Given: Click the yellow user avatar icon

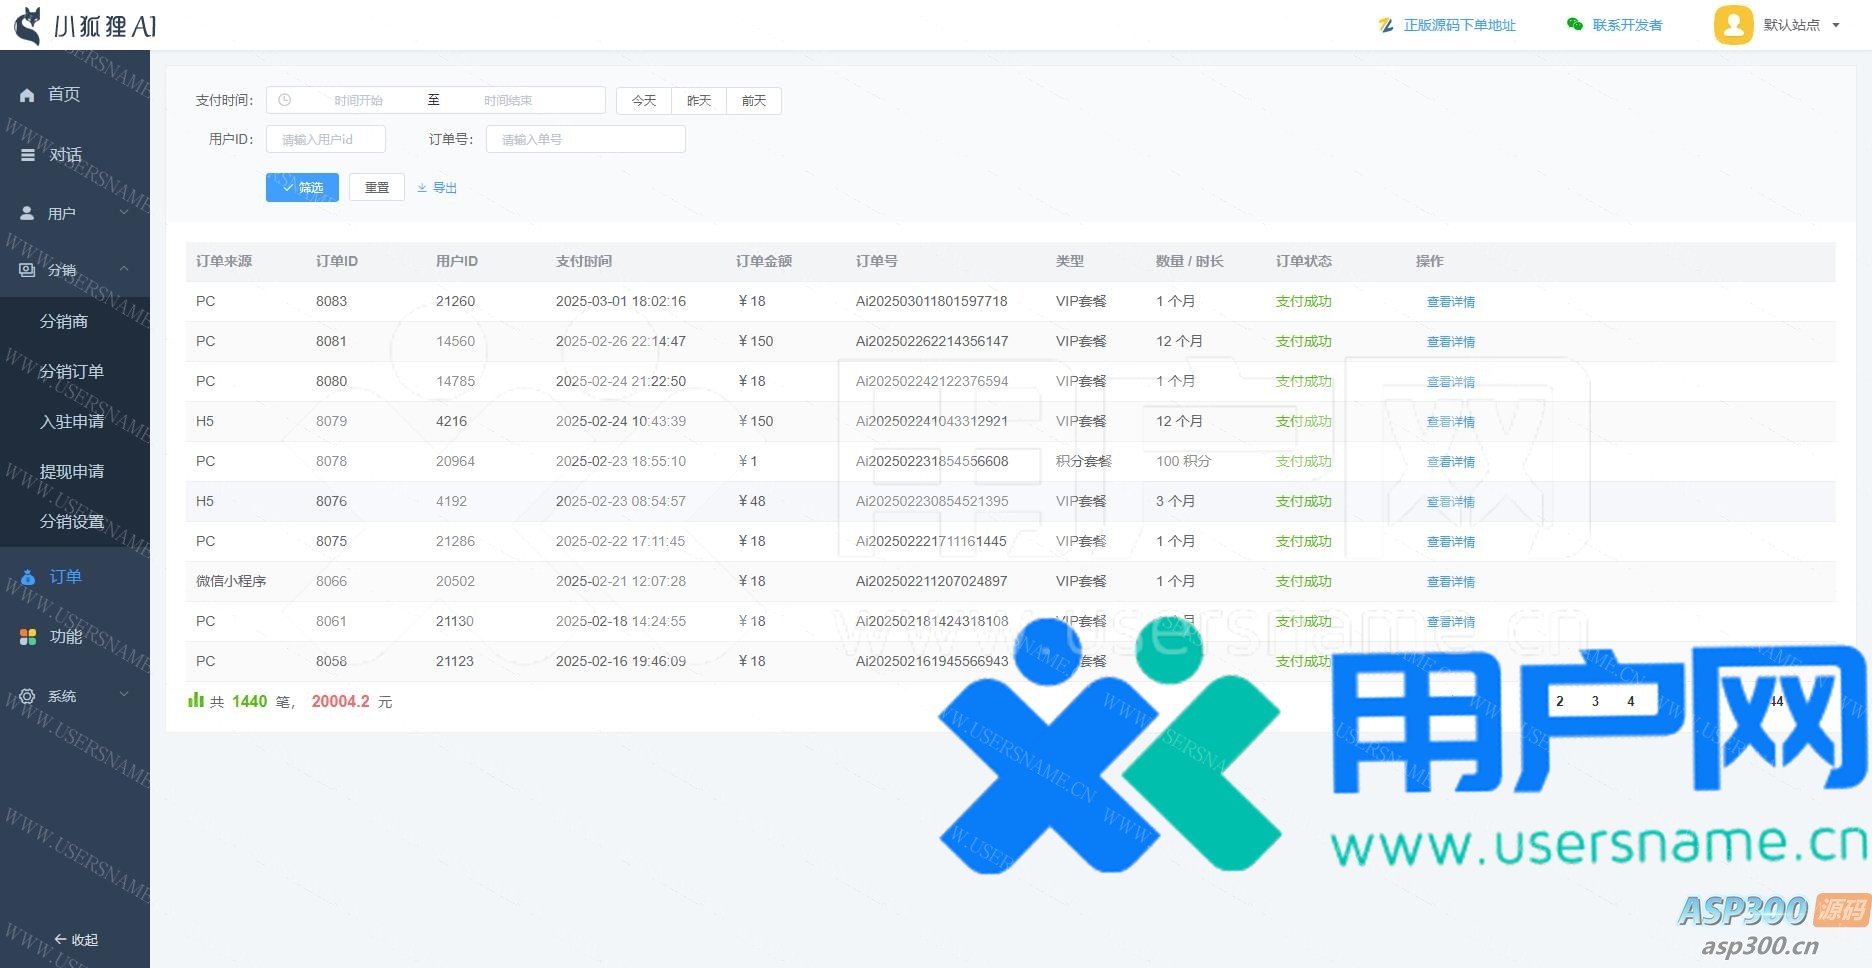Looking at the screenshot, I should 1733,25.
